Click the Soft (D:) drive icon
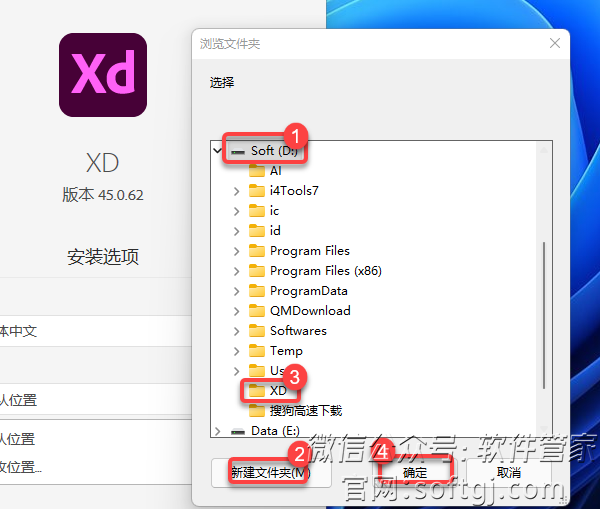 tap(238, 152)
